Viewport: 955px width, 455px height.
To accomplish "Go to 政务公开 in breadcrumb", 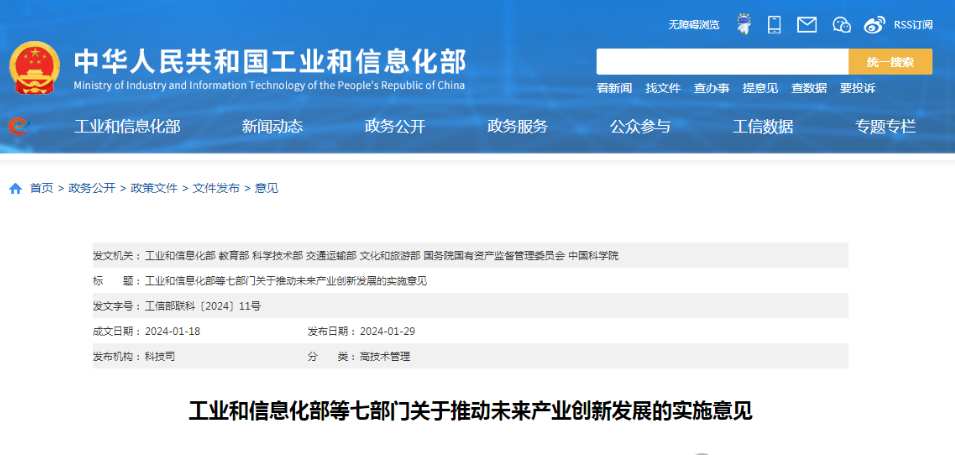I will [x=92, y=188].
